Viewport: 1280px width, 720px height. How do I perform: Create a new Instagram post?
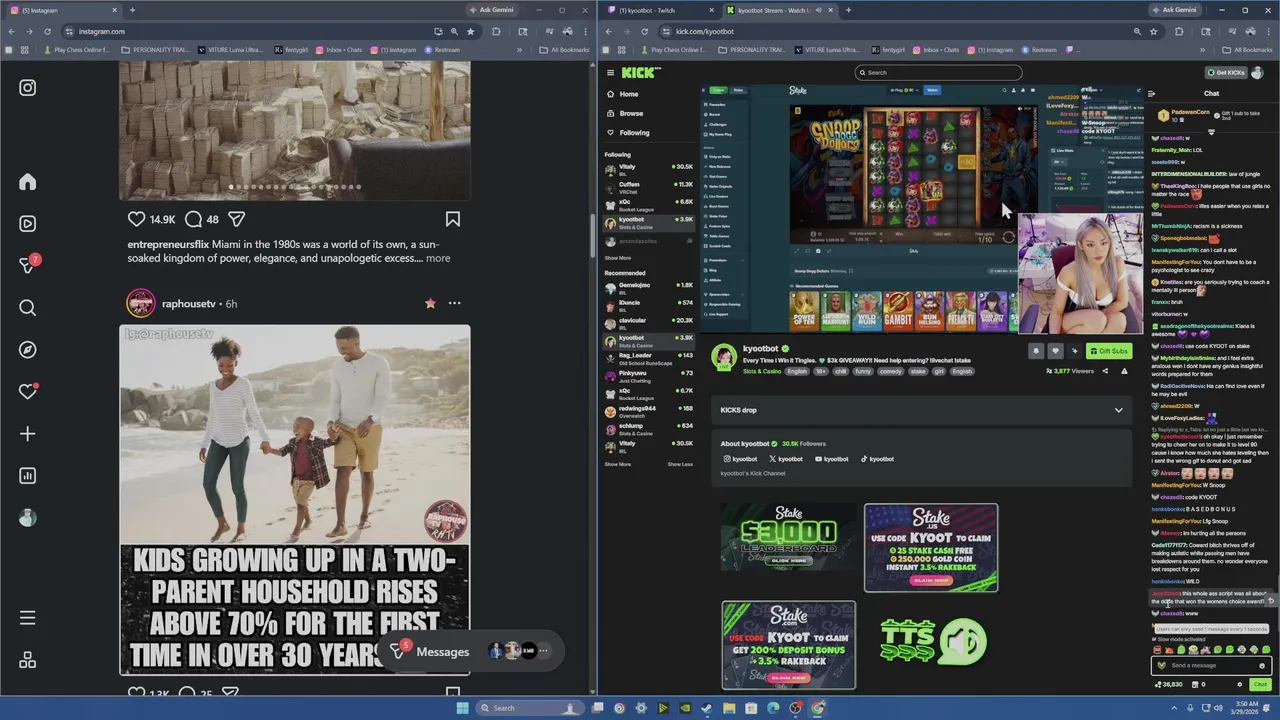[28, 434]
